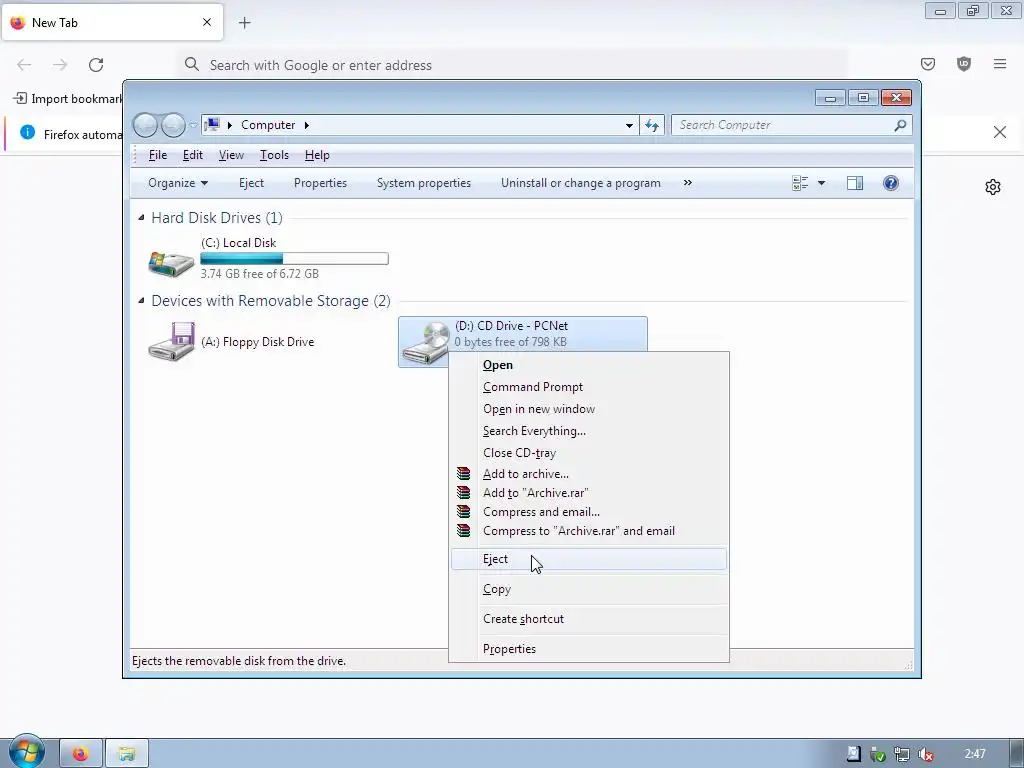Screen dimensions: 1024x768
Task: Click the Explorer refresh button
Action: [x=652, y=125]
